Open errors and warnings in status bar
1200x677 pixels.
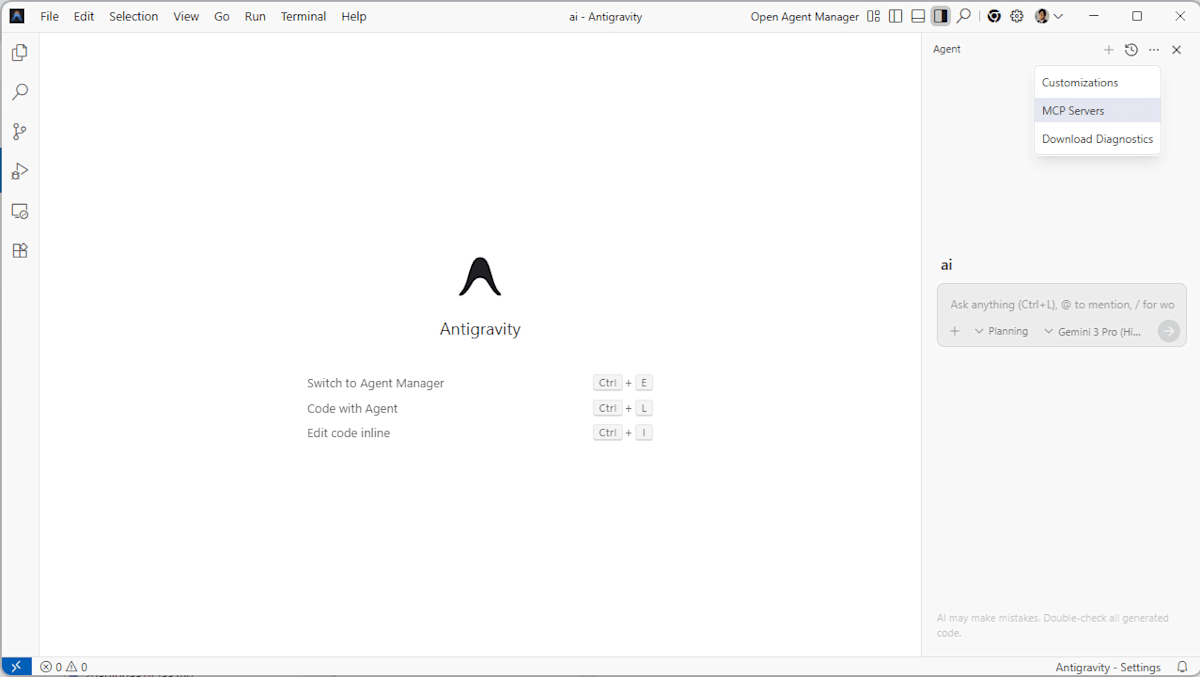[63, 667]
